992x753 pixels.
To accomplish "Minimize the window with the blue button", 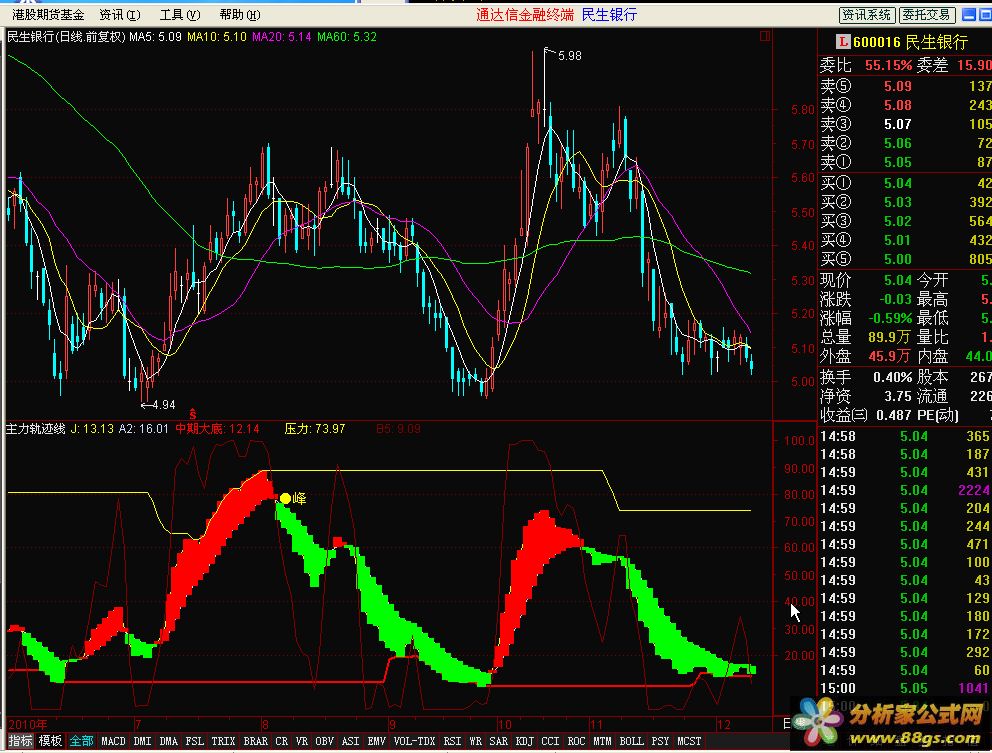I will tap(969, 15).
